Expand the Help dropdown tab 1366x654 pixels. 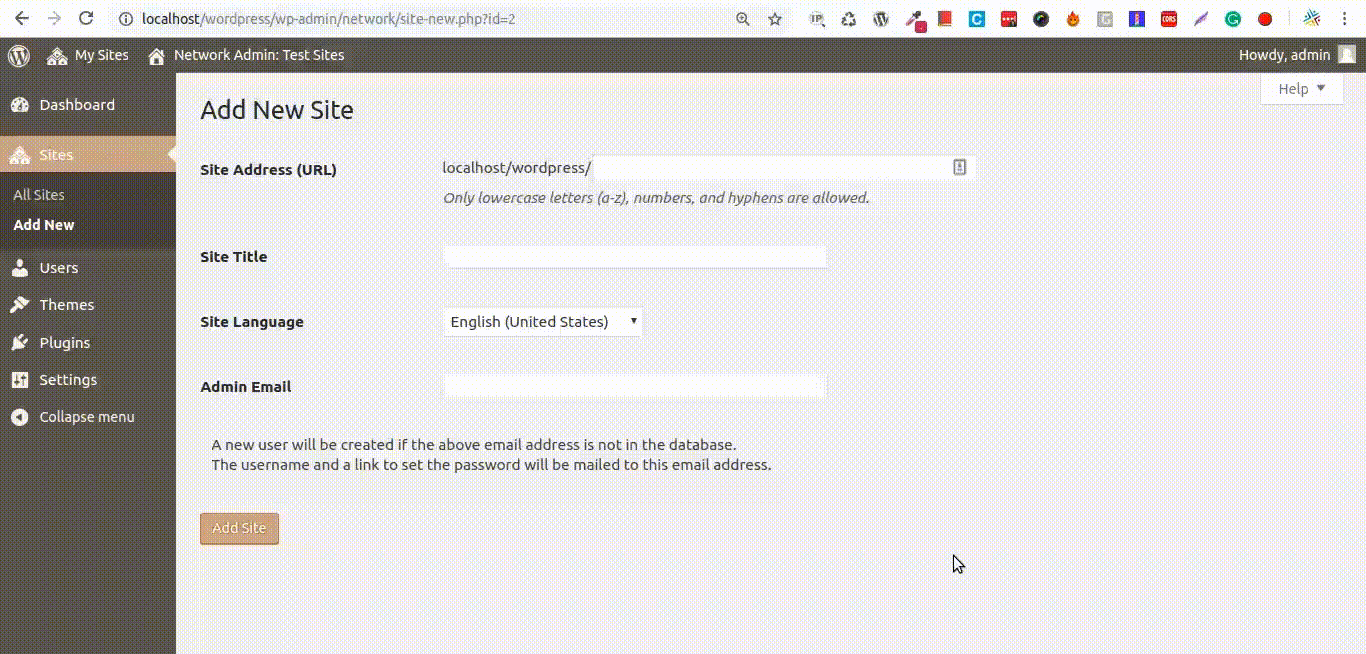(1302, 89)
